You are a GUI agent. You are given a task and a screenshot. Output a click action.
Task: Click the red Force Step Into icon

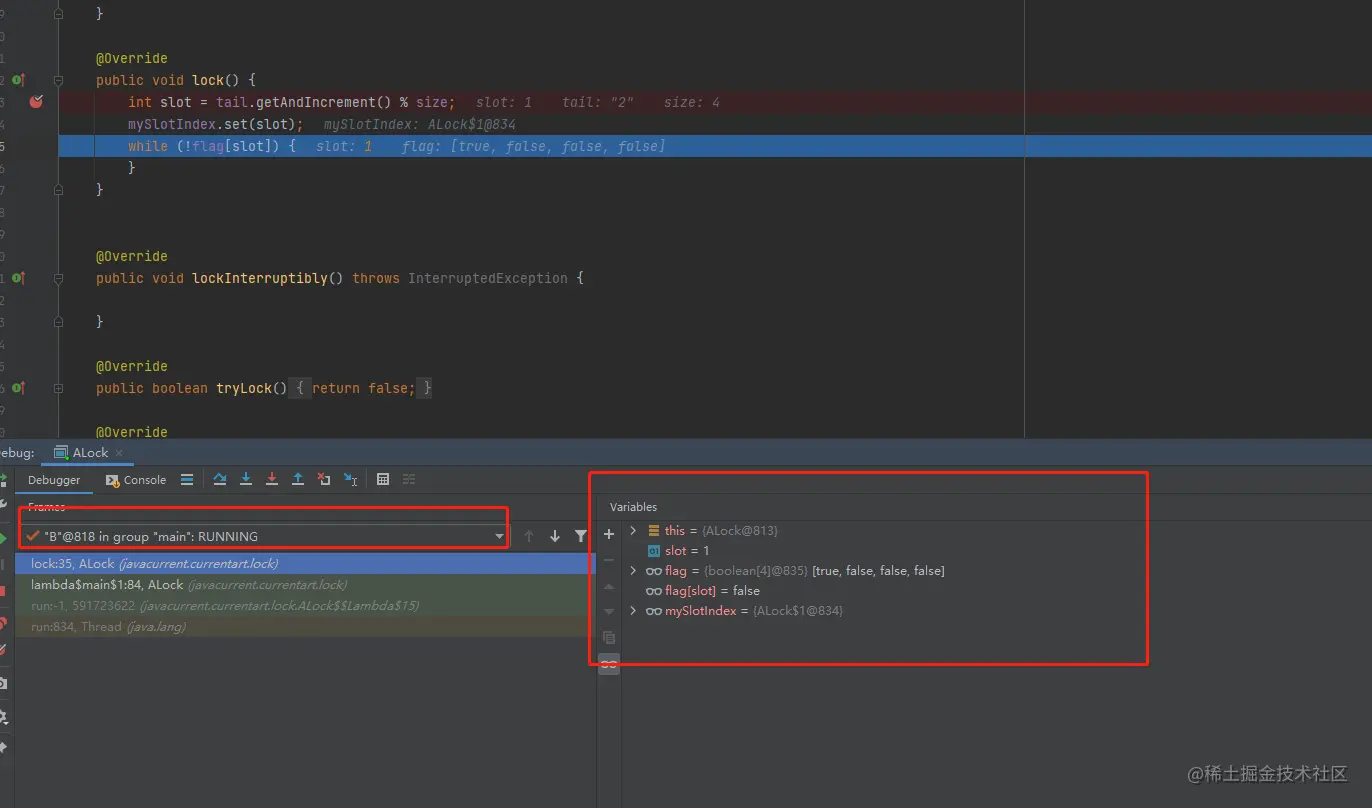(x=272, y=480)
